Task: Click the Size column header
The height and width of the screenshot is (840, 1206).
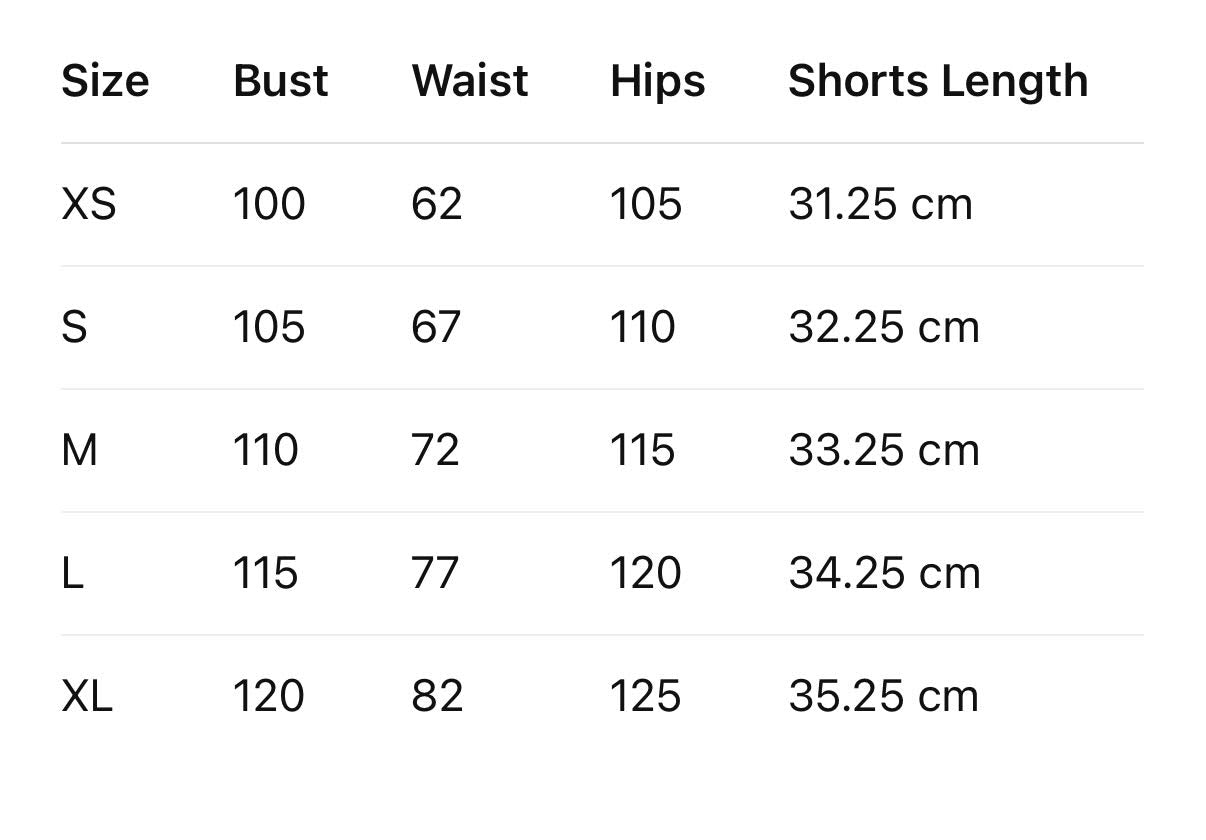Action: click(105, 81)
